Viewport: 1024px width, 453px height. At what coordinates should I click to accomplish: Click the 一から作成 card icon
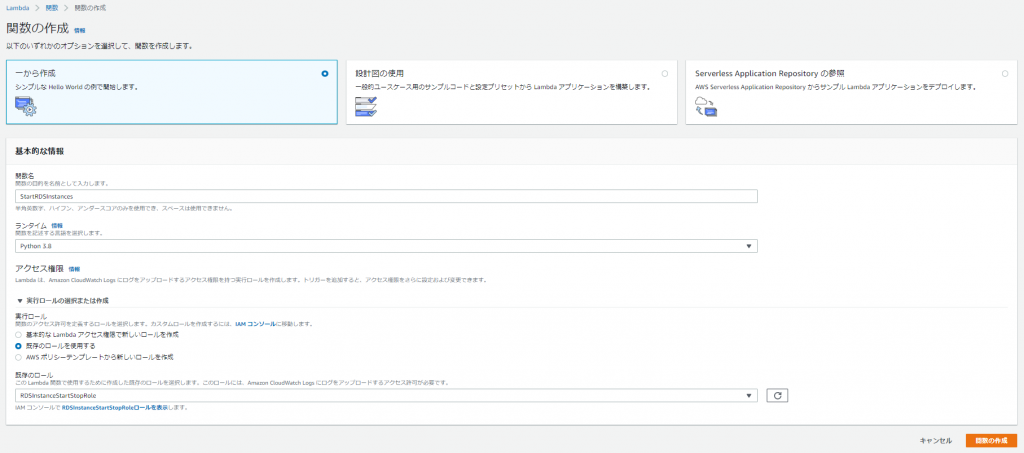pyautogui.click(x=25, y=106)
